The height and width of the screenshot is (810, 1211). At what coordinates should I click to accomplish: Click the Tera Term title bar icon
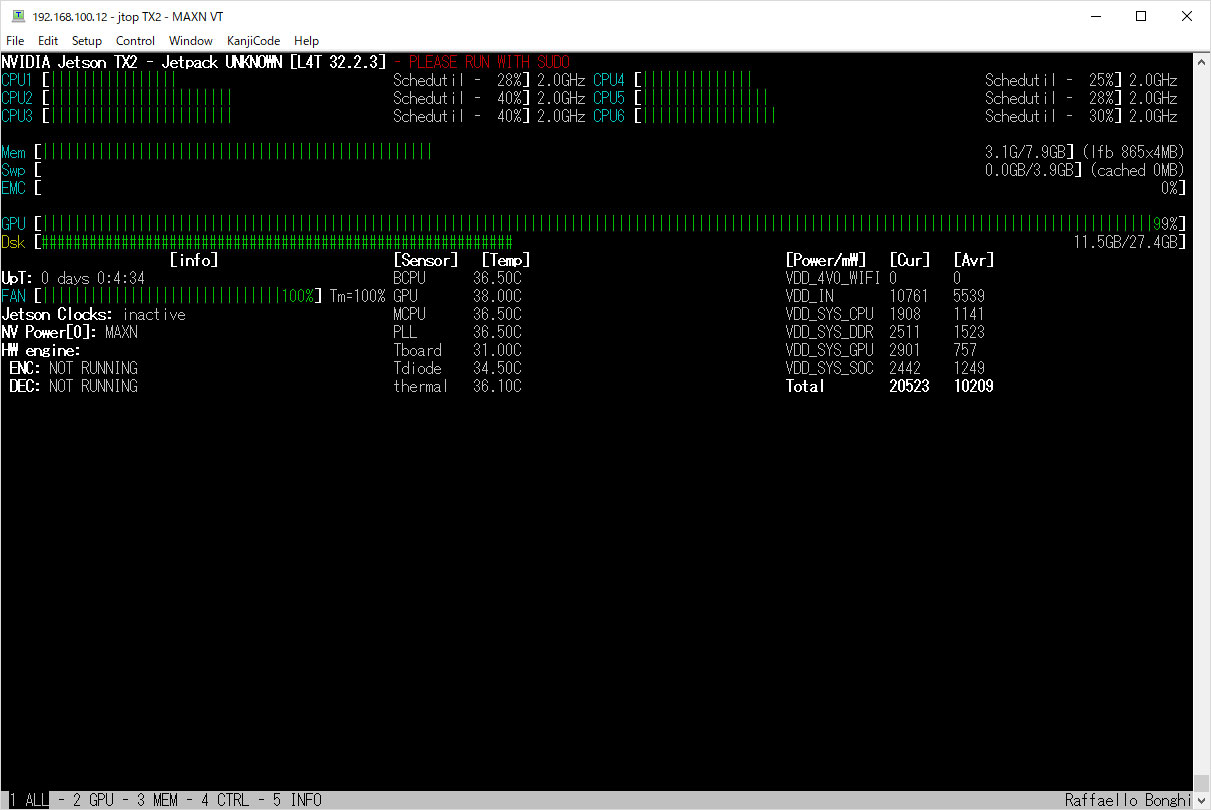coord(17,16)
